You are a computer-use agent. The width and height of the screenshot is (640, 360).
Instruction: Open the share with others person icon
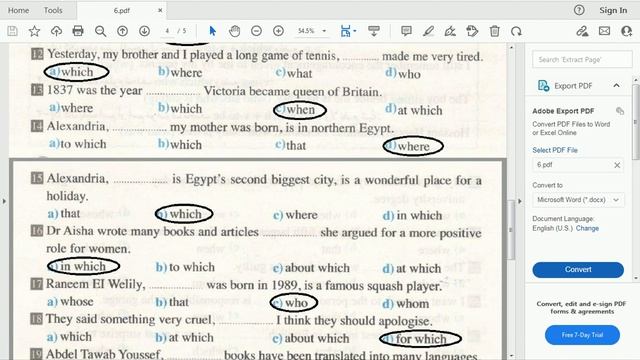coord(627,31)
